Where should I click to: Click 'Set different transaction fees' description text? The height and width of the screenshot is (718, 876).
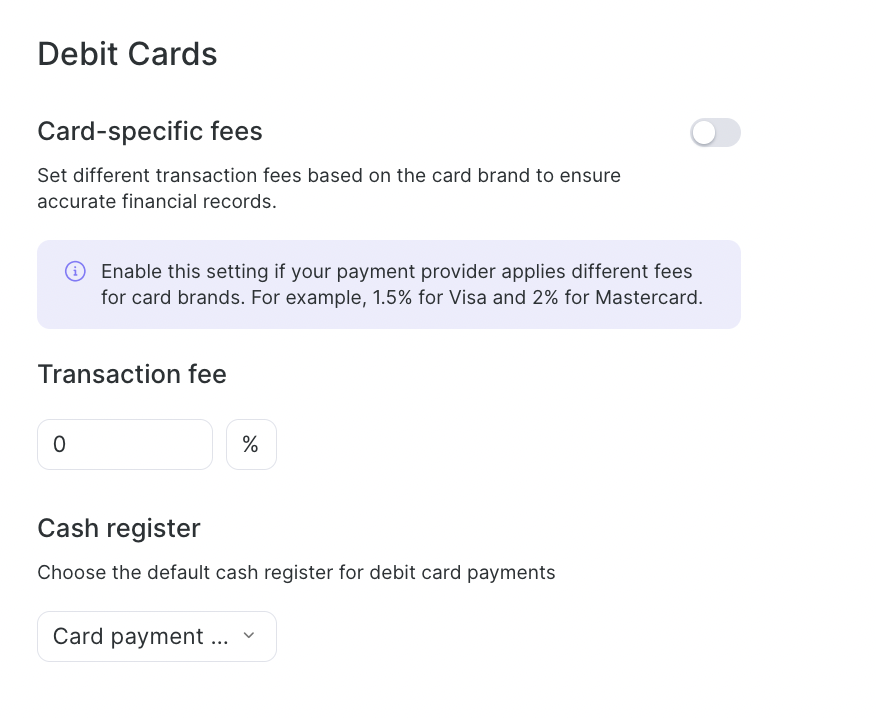(329, 176)
